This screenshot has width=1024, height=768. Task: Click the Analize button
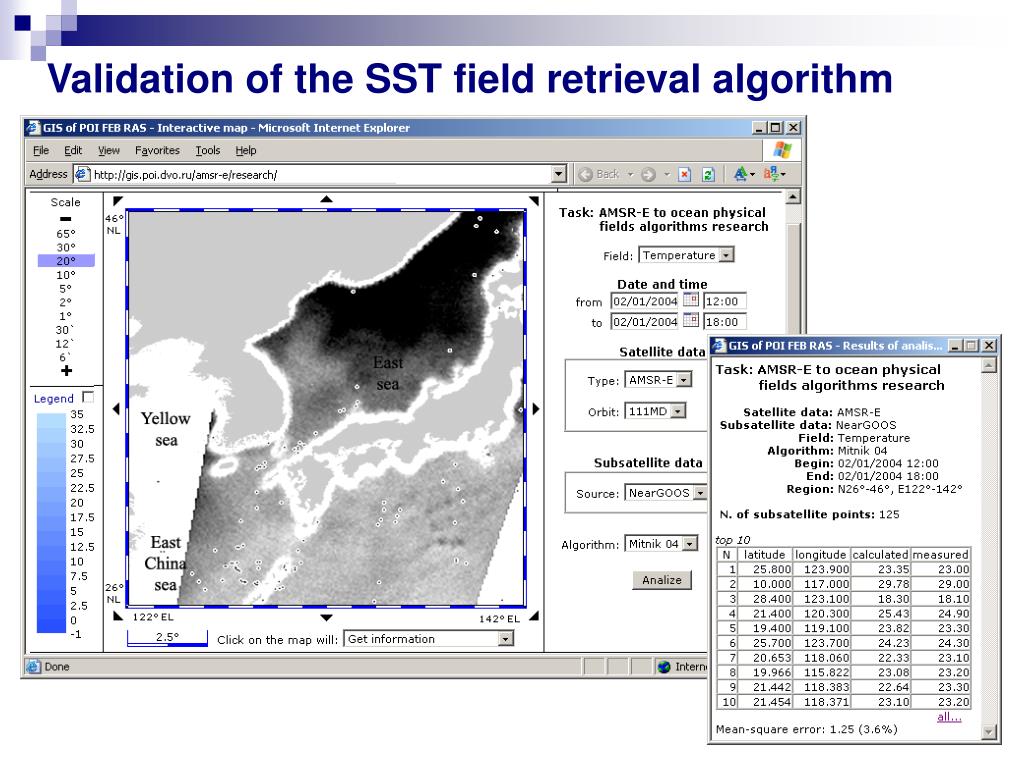tap(662, 580)
